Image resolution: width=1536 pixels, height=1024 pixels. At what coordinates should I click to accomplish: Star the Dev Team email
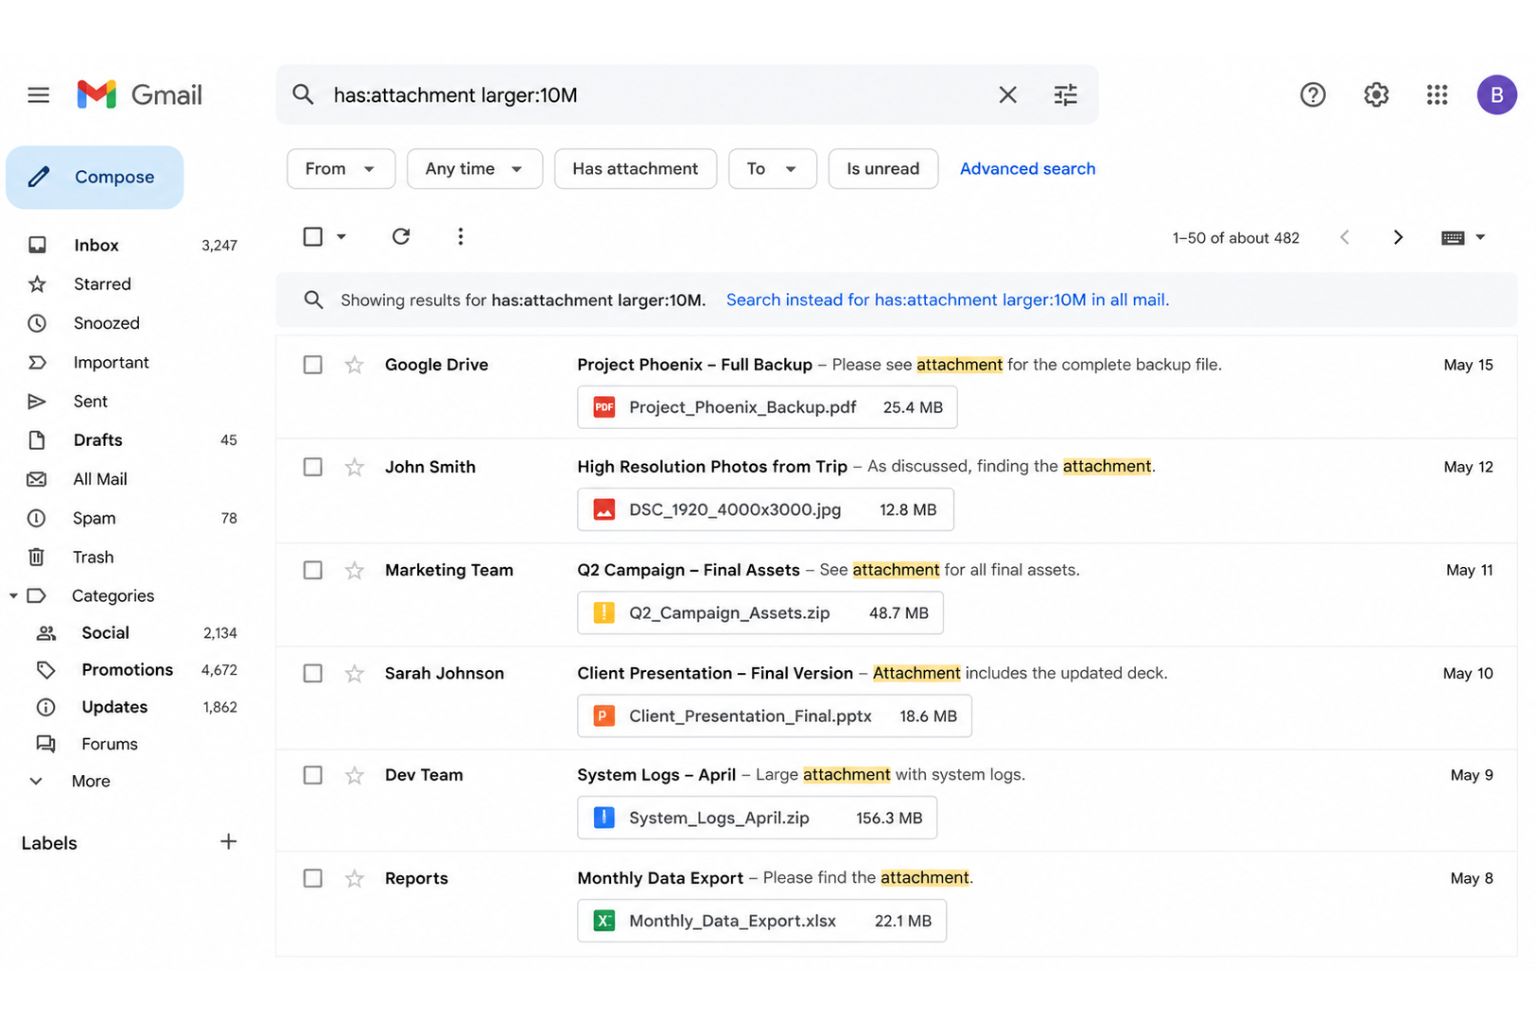pos(354,775)
